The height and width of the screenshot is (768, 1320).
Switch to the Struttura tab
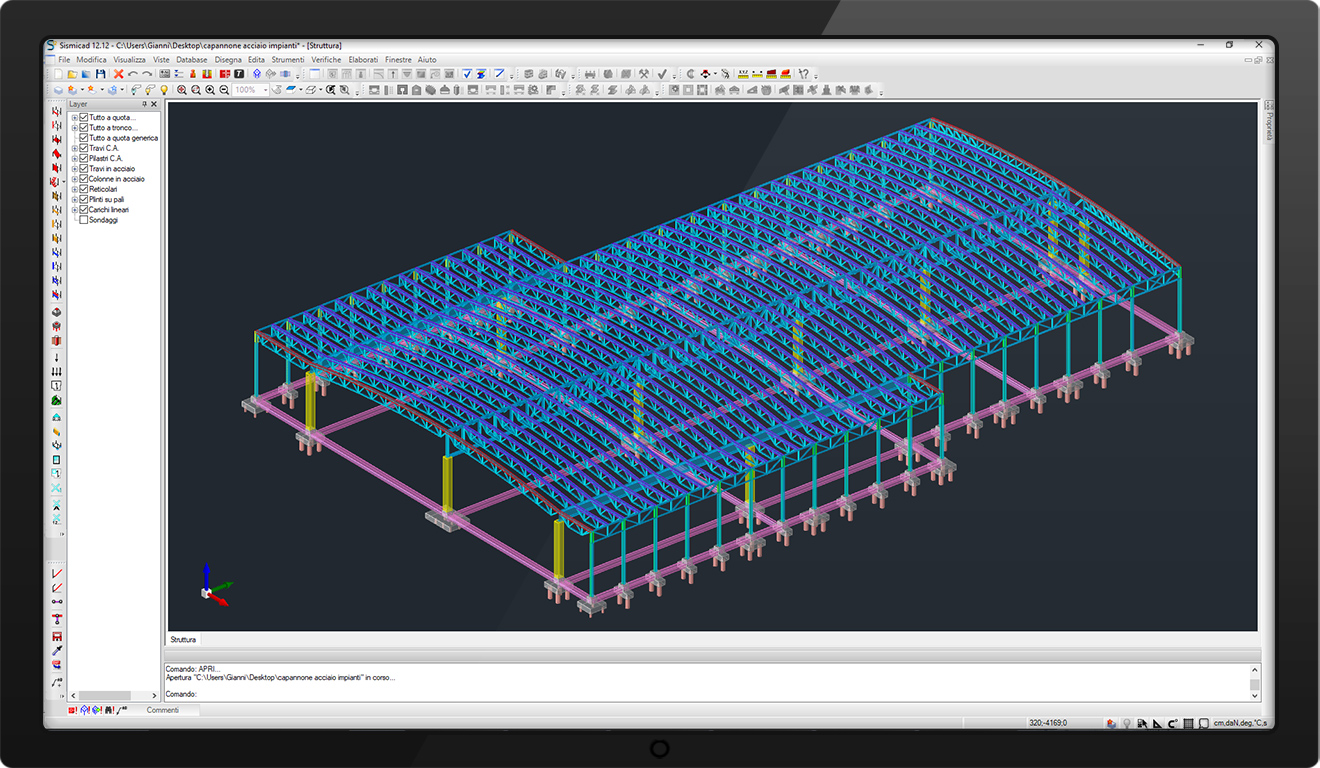click(x=183, y=639)
